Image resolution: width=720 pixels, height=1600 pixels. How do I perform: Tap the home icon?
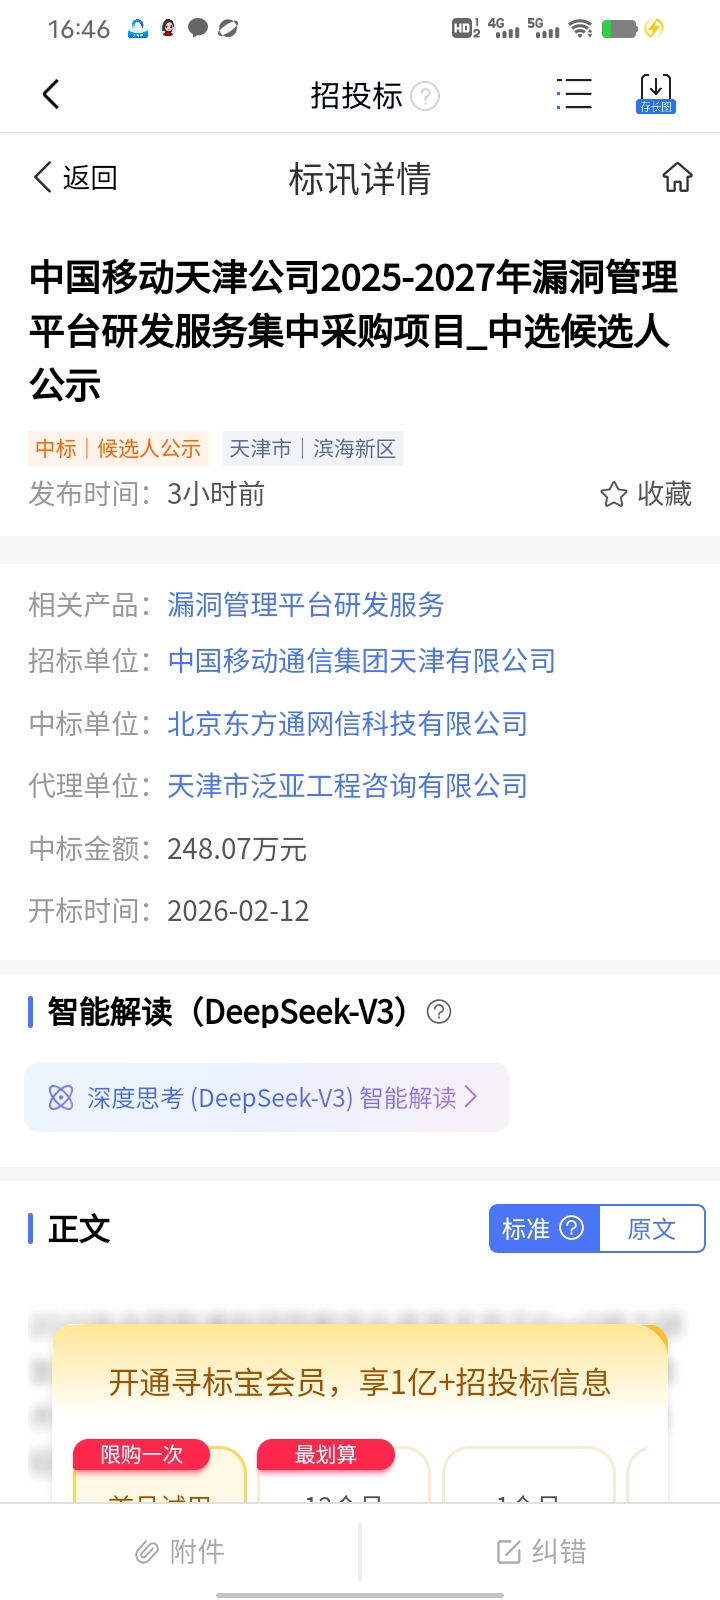pos(678,177)
